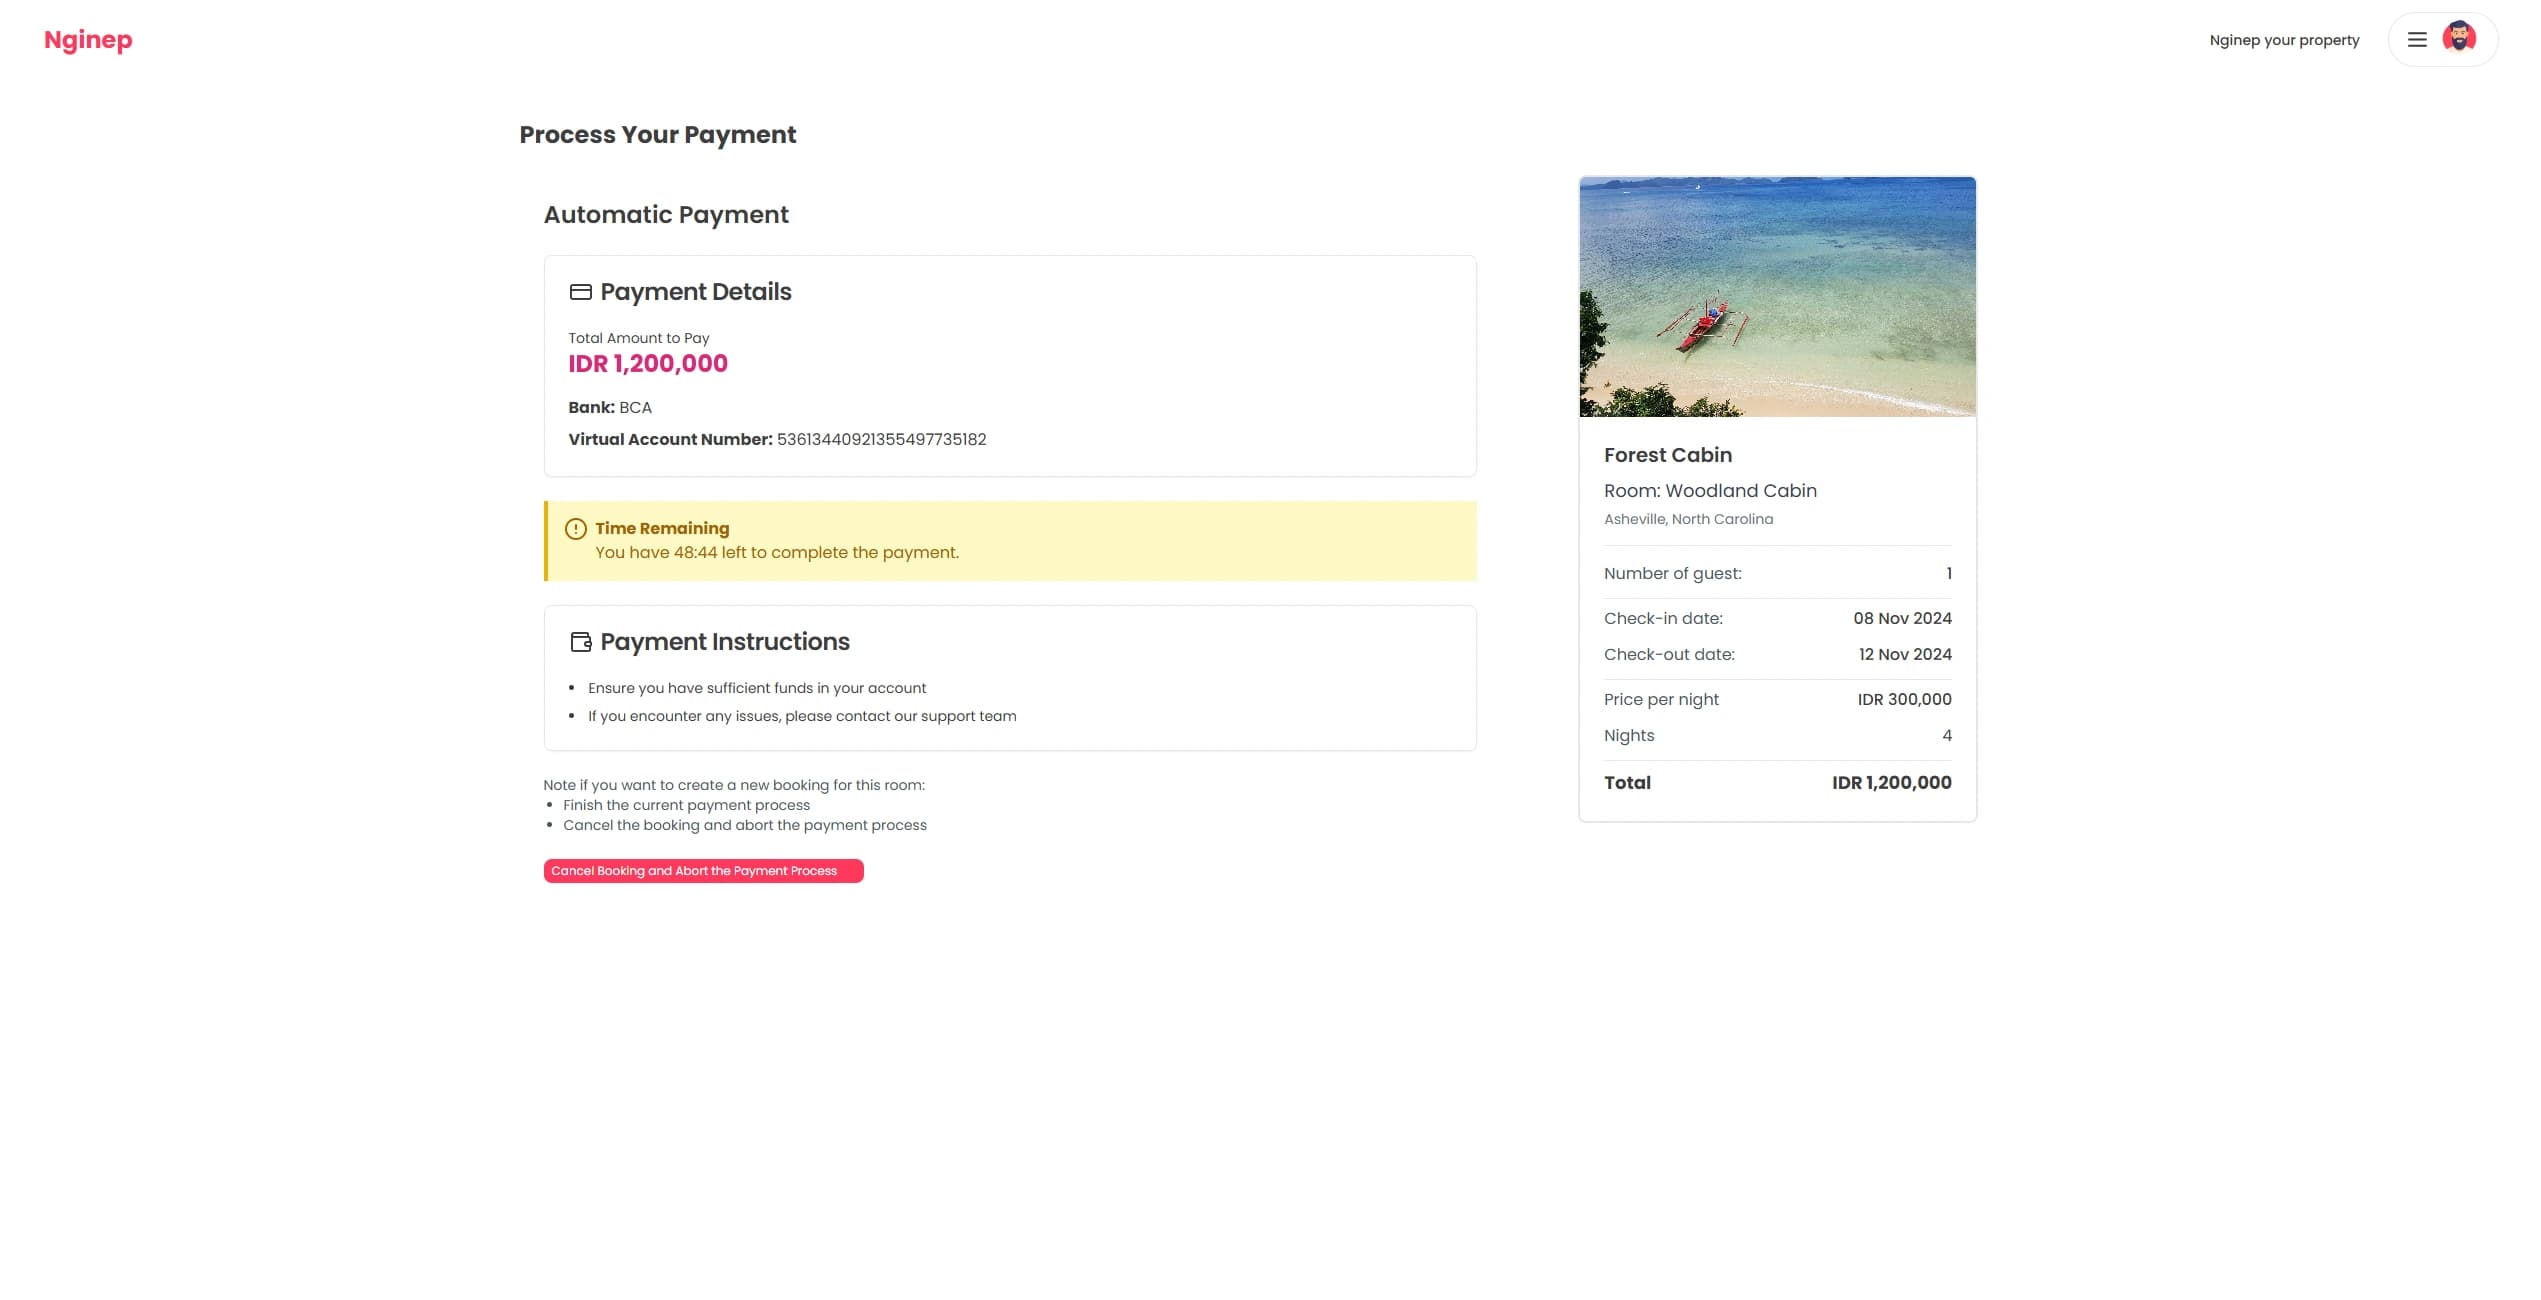Click the Bank: BCA line

[610, 408]
